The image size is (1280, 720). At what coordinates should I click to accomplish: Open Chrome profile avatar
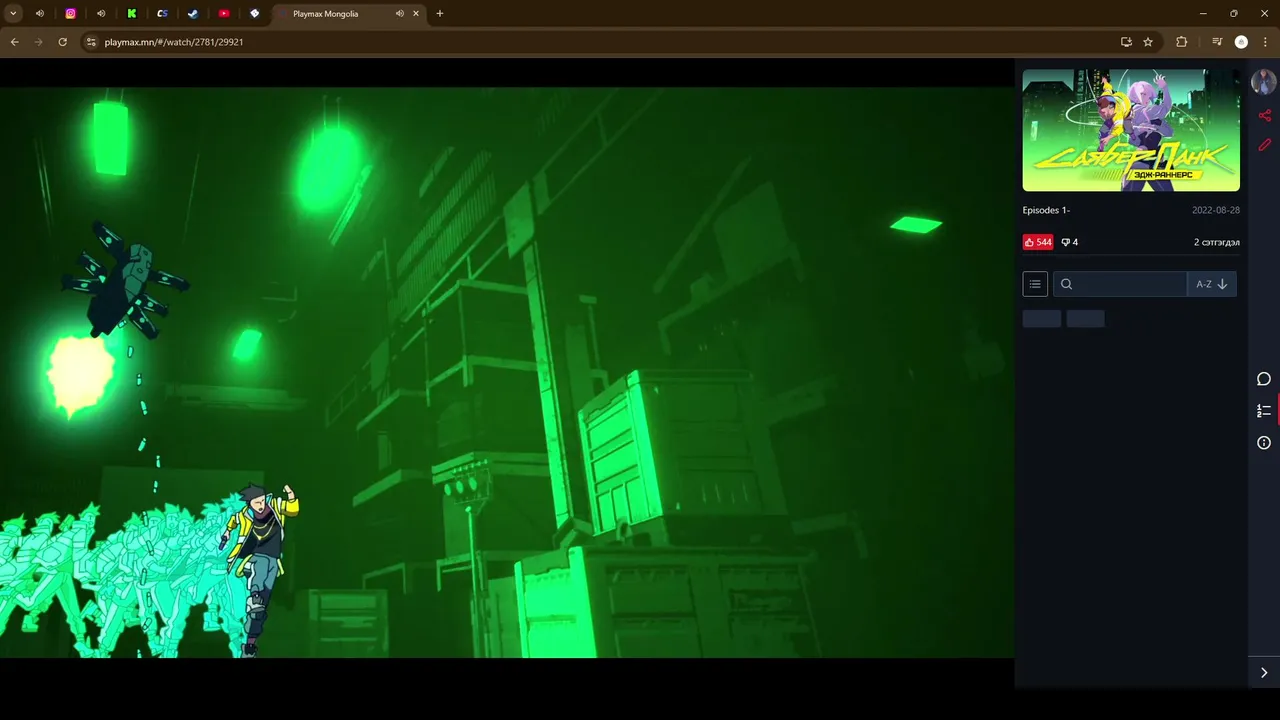[x=1241, y=42]
